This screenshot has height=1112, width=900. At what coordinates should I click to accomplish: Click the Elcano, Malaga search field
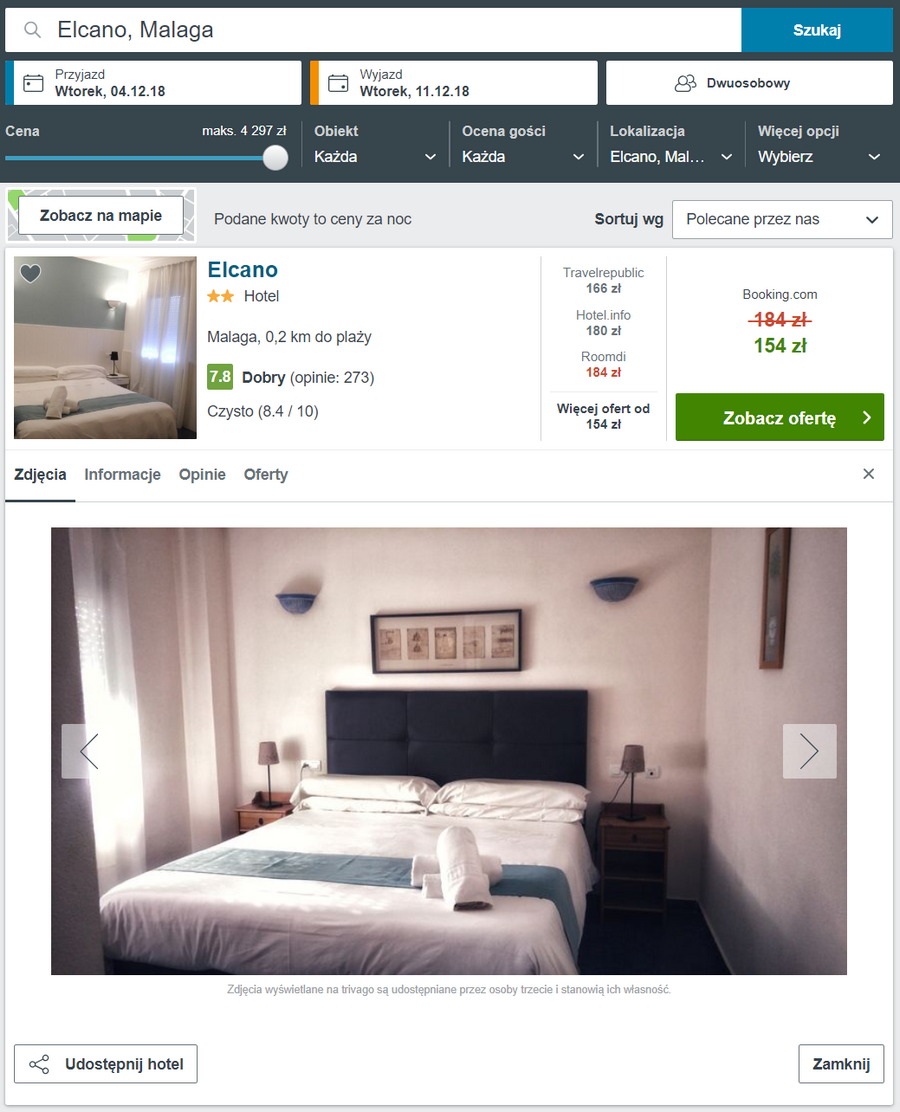tap(373, 30)
